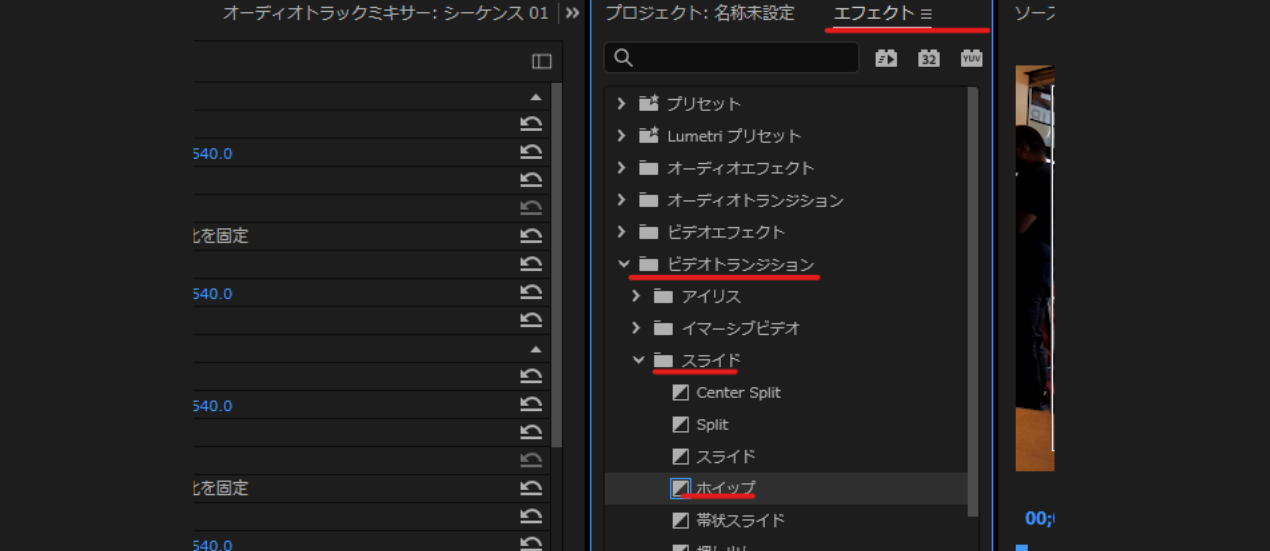Click the panel layout toggle icon above reset buttons

click(542, 62)
